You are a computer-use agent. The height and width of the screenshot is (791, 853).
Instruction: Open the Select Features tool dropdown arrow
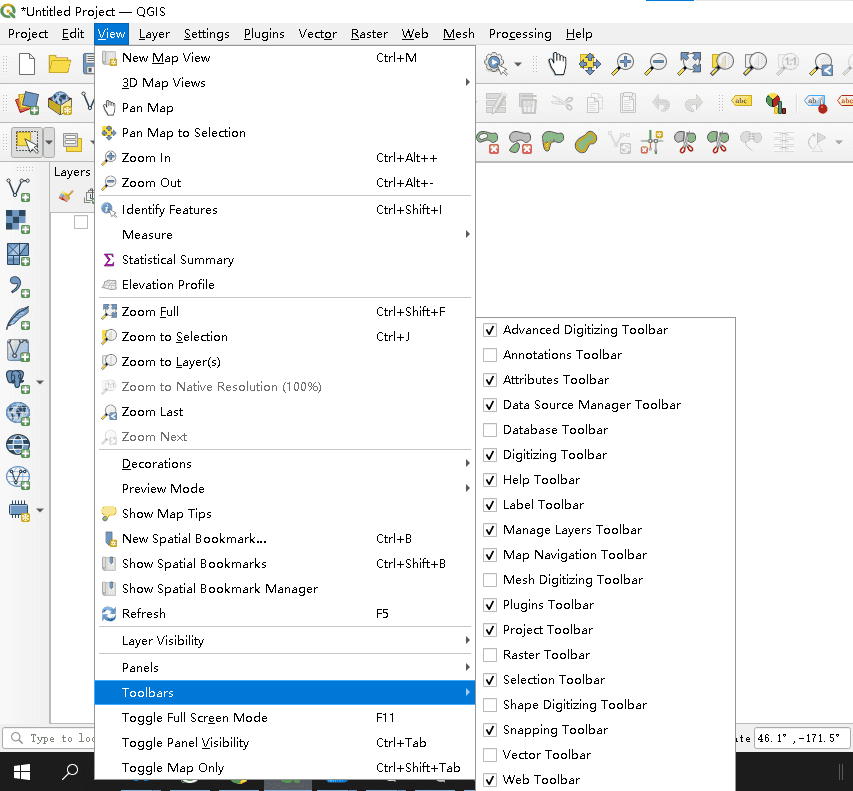pyautogui.click(x=48, y=142)
